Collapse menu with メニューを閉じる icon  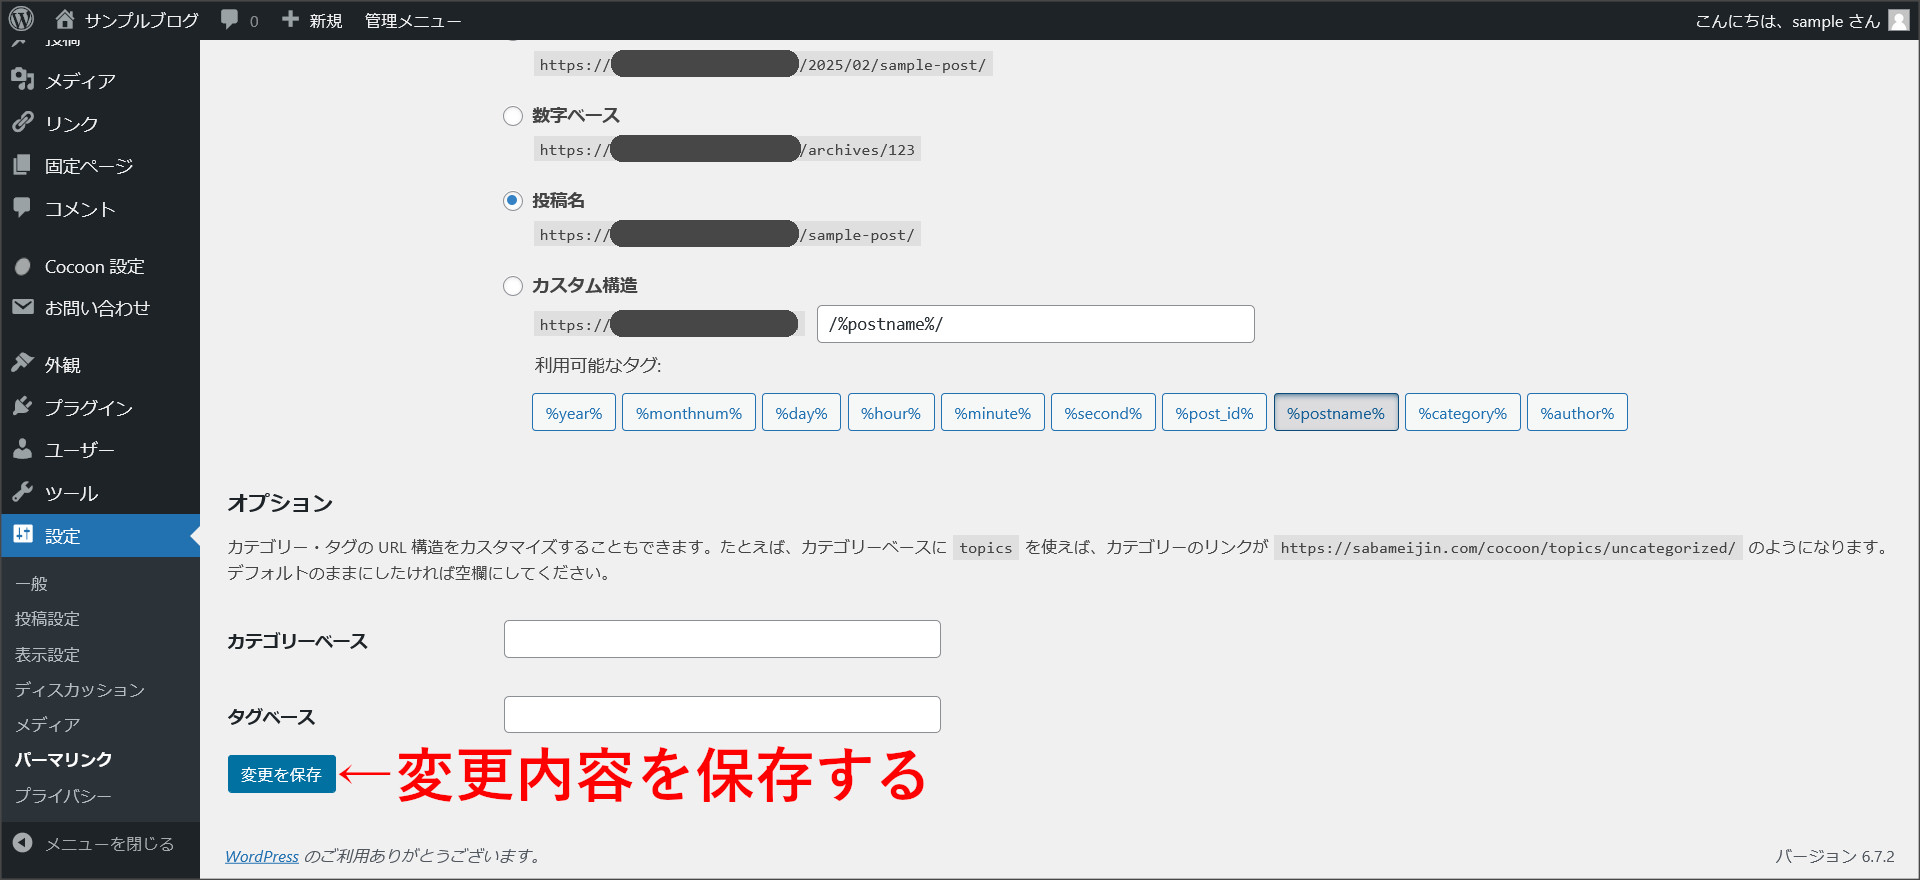[23, 843]
